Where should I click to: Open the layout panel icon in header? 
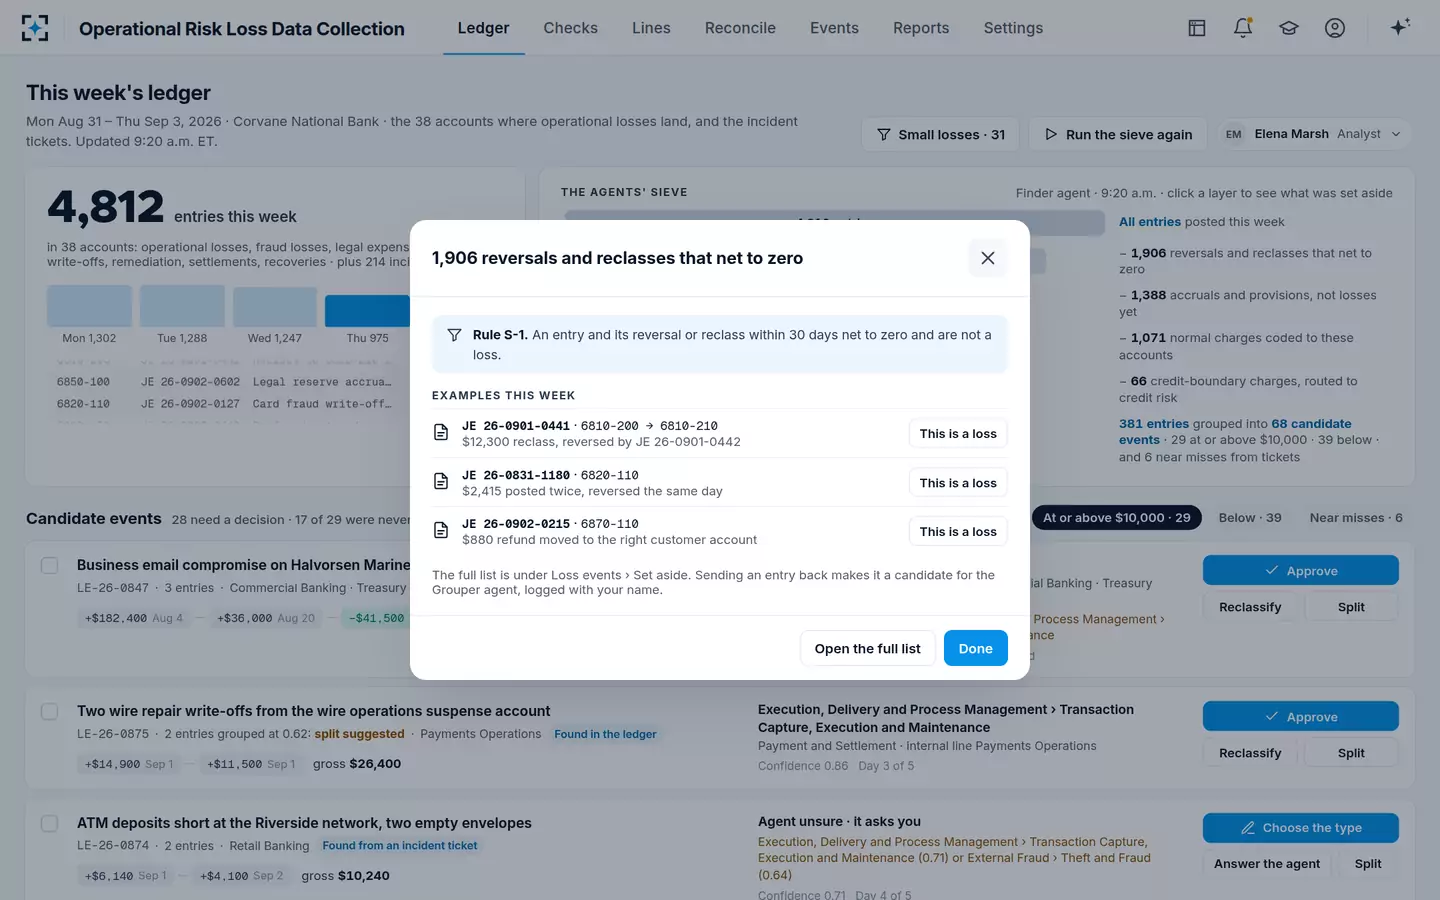point(1196,28)
